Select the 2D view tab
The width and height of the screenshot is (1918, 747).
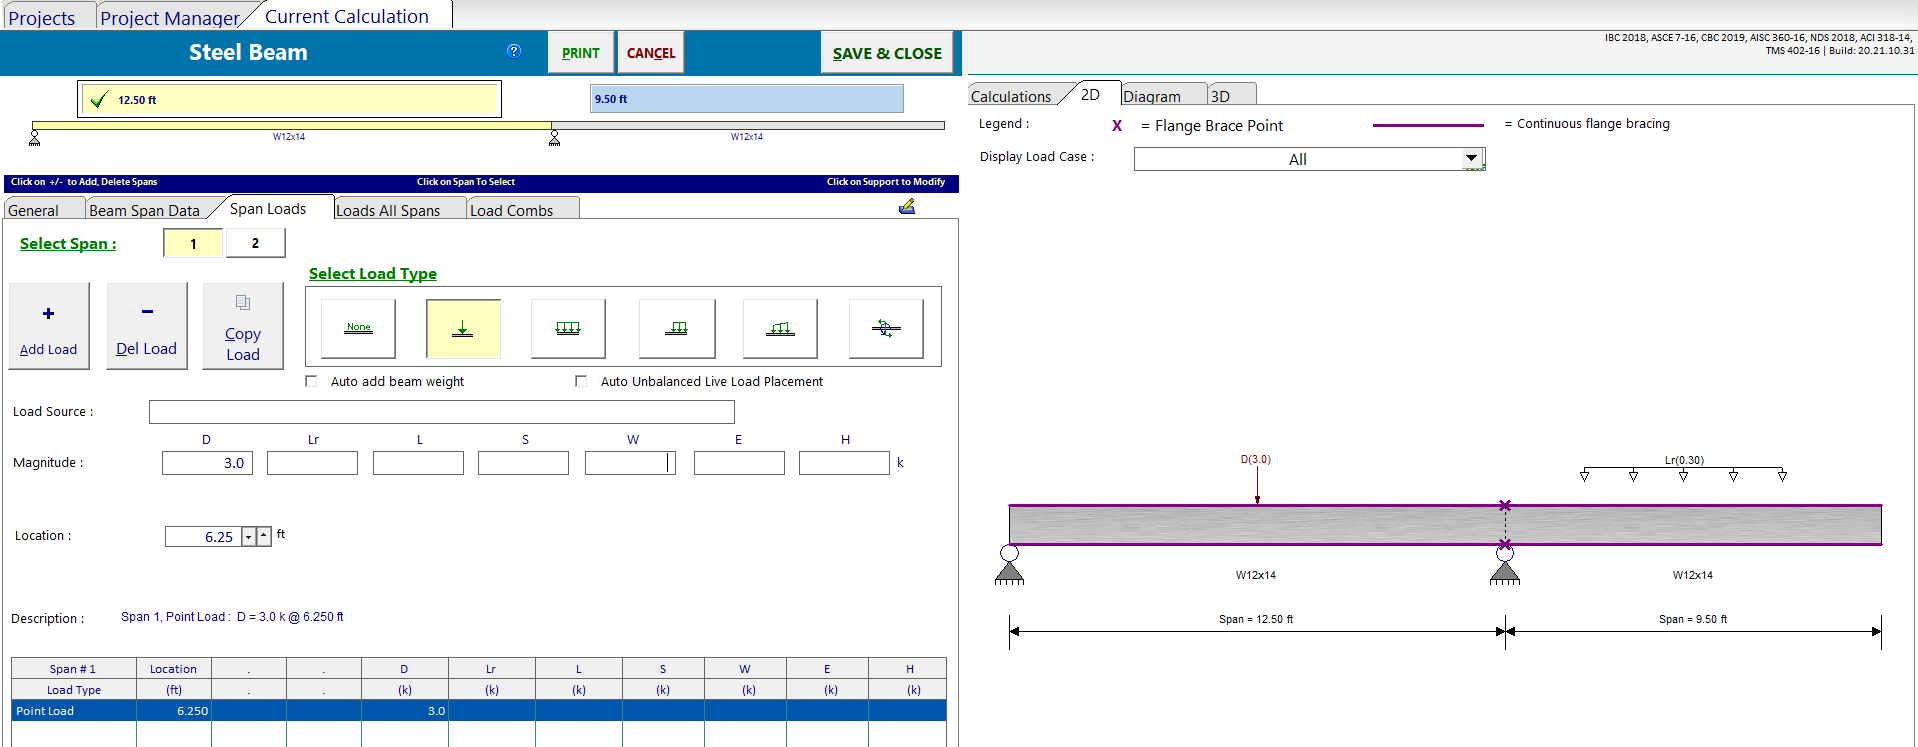pos(1090,94)
